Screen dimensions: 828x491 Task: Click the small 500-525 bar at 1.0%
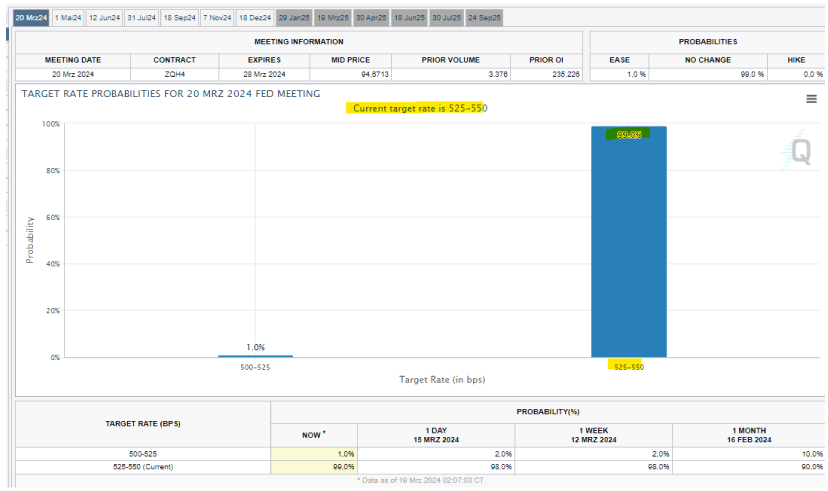coord(255,356)
